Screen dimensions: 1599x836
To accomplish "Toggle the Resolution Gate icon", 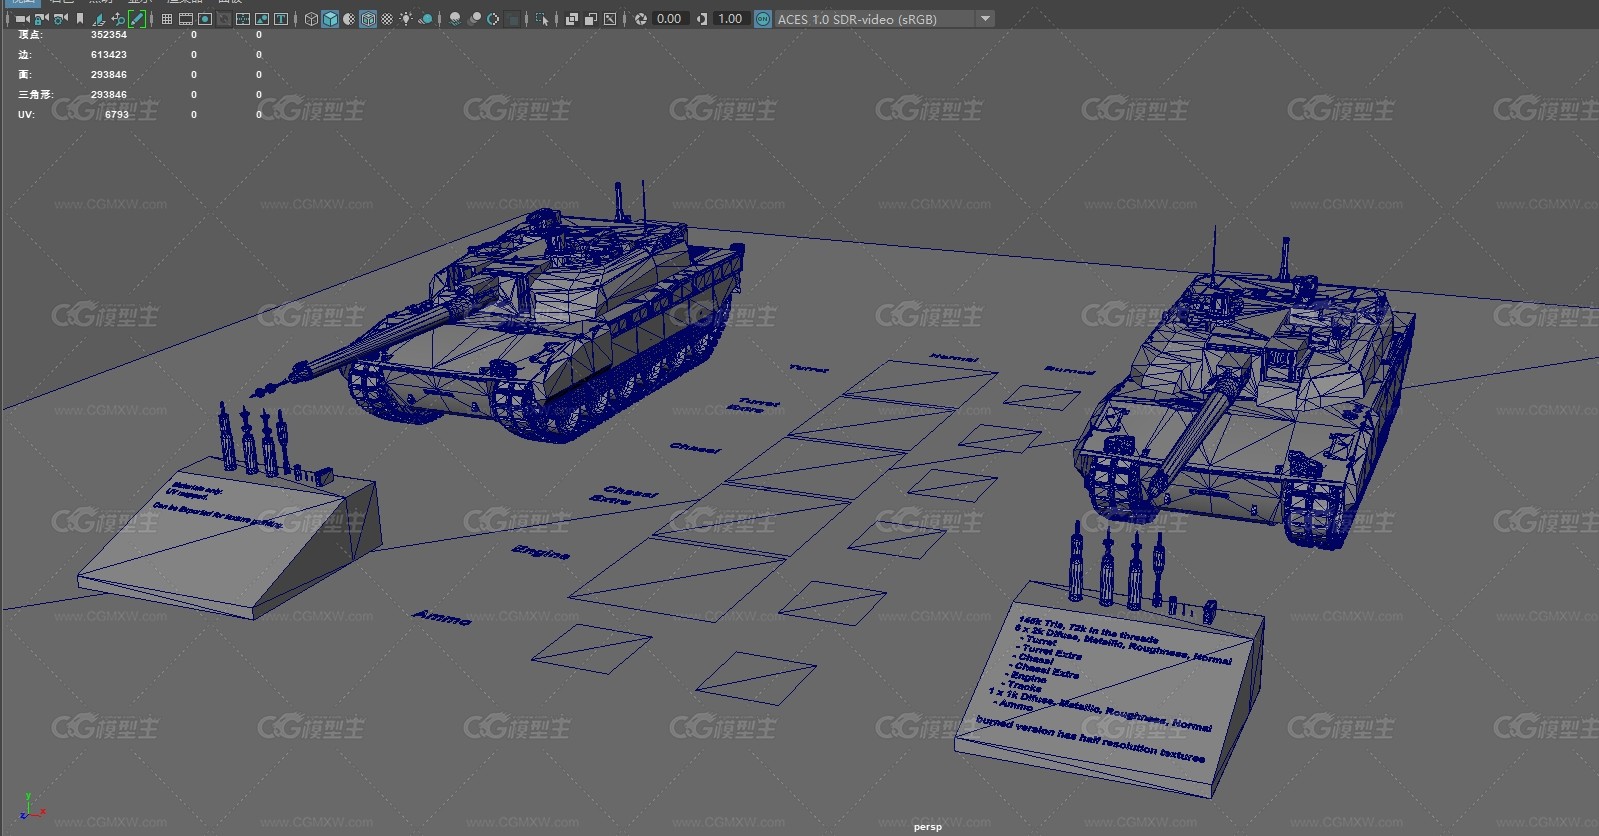I will [x=205, y=19].
